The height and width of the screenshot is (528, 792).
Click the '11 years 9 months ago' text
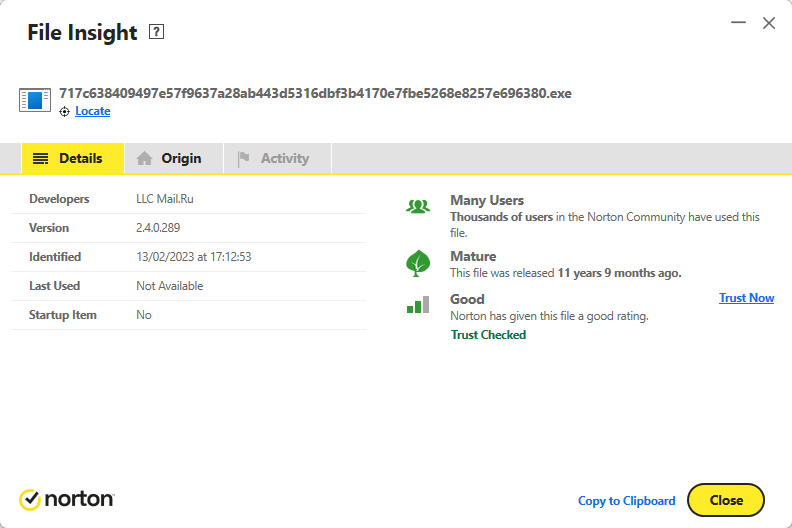click(619, 273)
